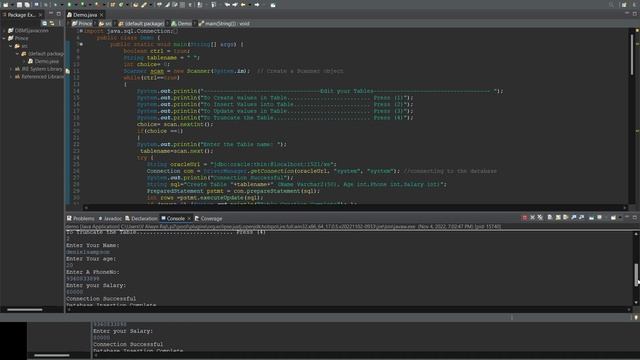The height and width of the screenshot is (360, 640).
Task: Terminate the program with the red square
Action: [524, 218]
